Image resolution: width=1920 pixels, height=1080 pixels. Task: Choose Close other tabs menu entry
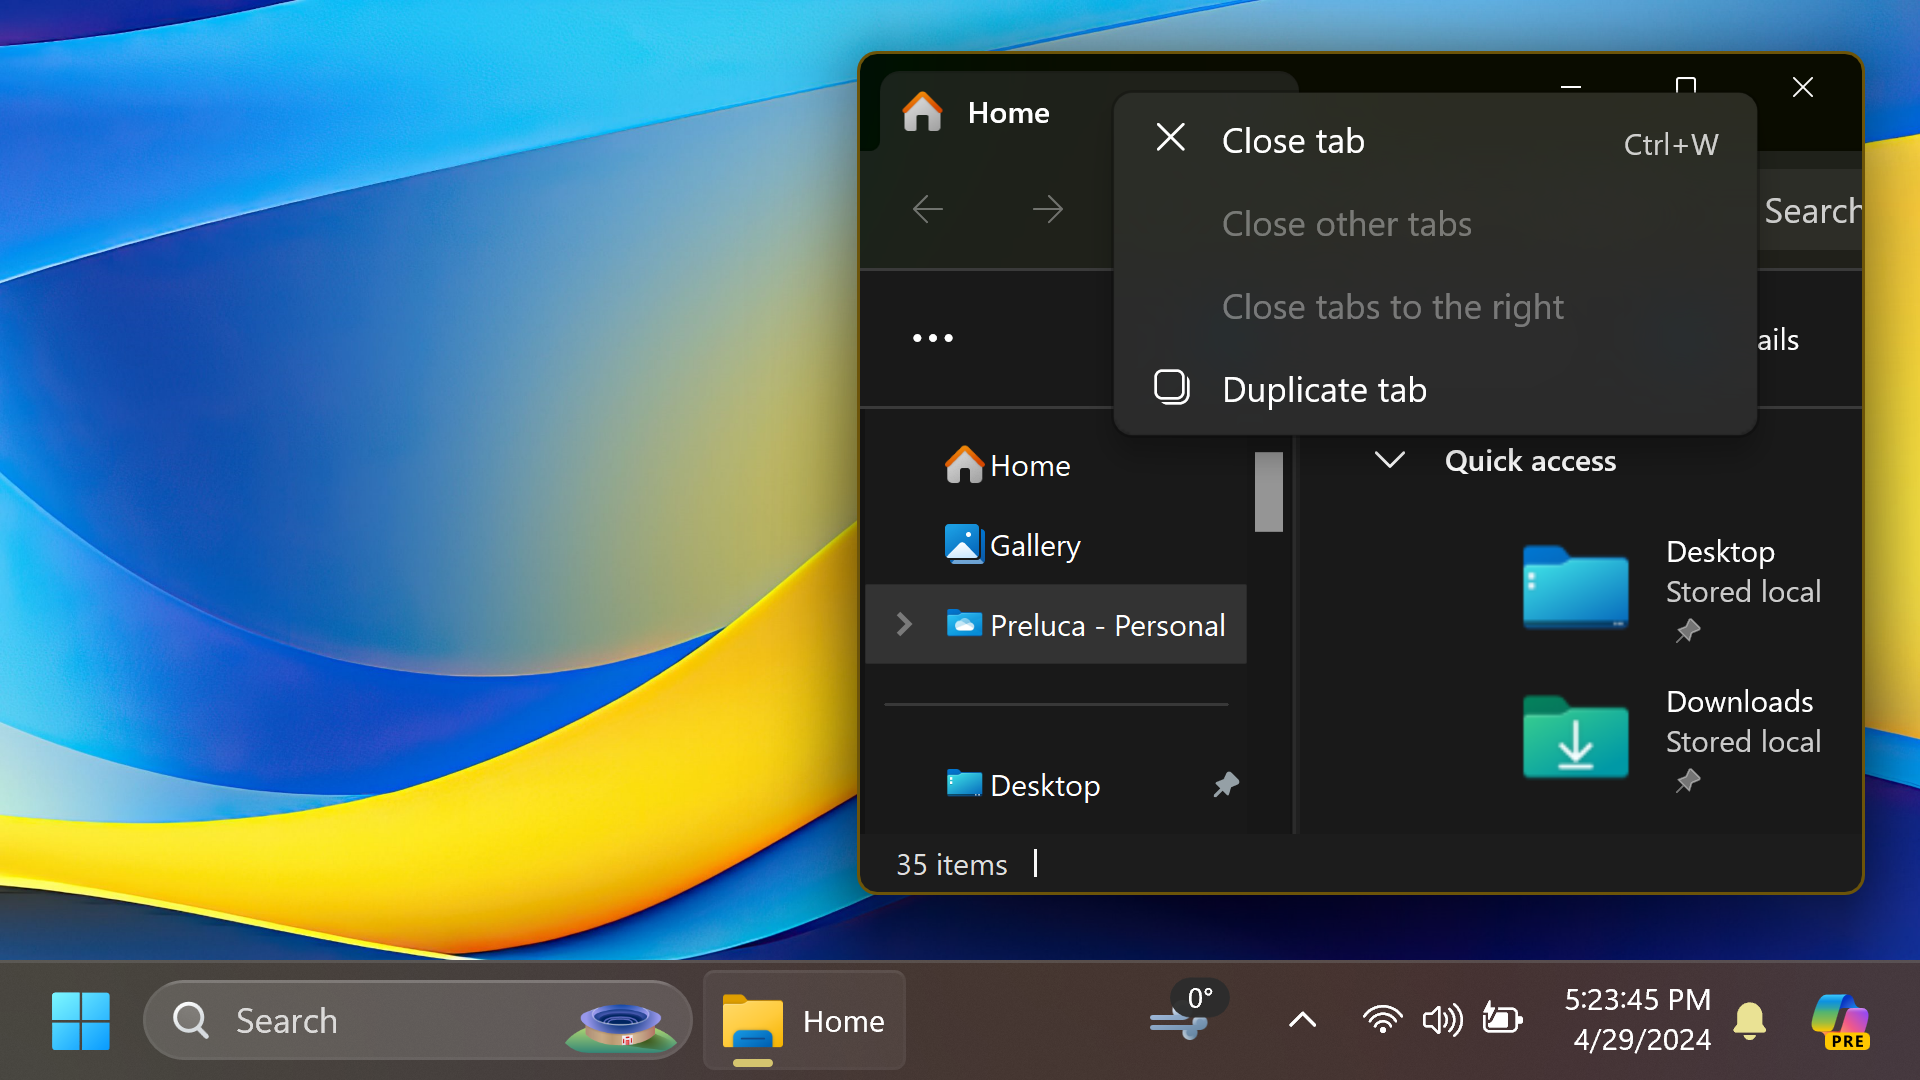click(x=1435, y=225)
